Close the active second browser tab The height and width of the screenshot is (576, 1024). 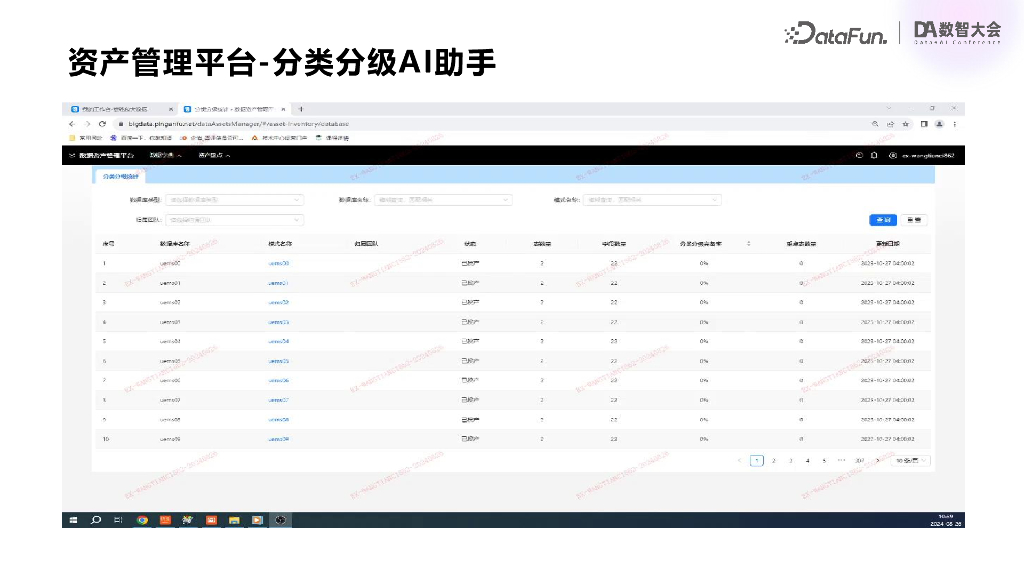click(x=283, y=109)
